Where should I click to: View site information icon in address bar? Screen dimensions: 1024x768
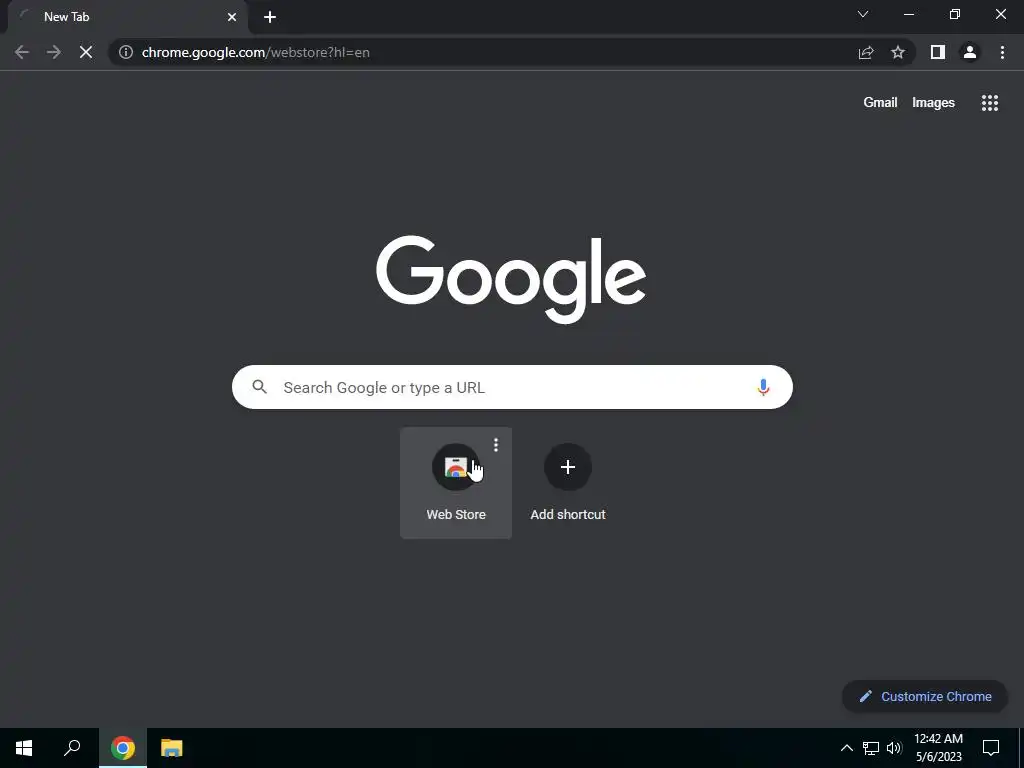(x=126, y=52)
